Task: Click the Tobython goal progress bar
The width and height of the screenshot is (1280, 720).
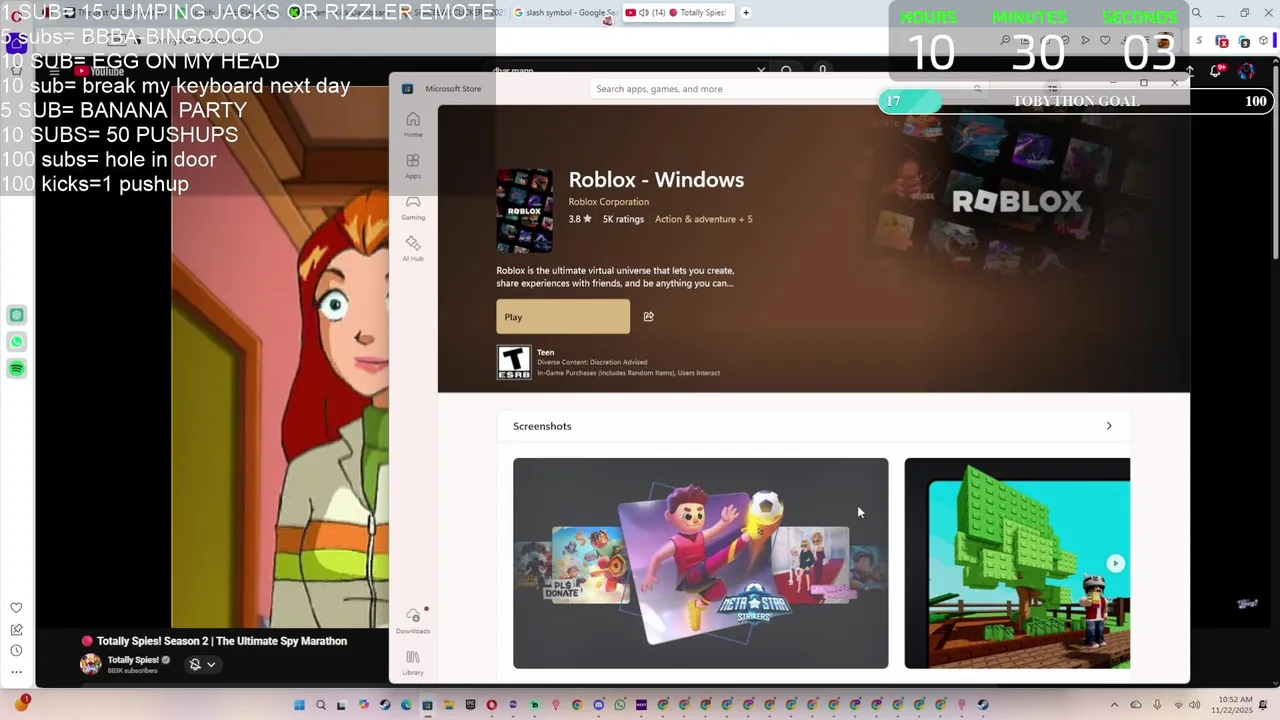Action: click(x=1075, y=101)
